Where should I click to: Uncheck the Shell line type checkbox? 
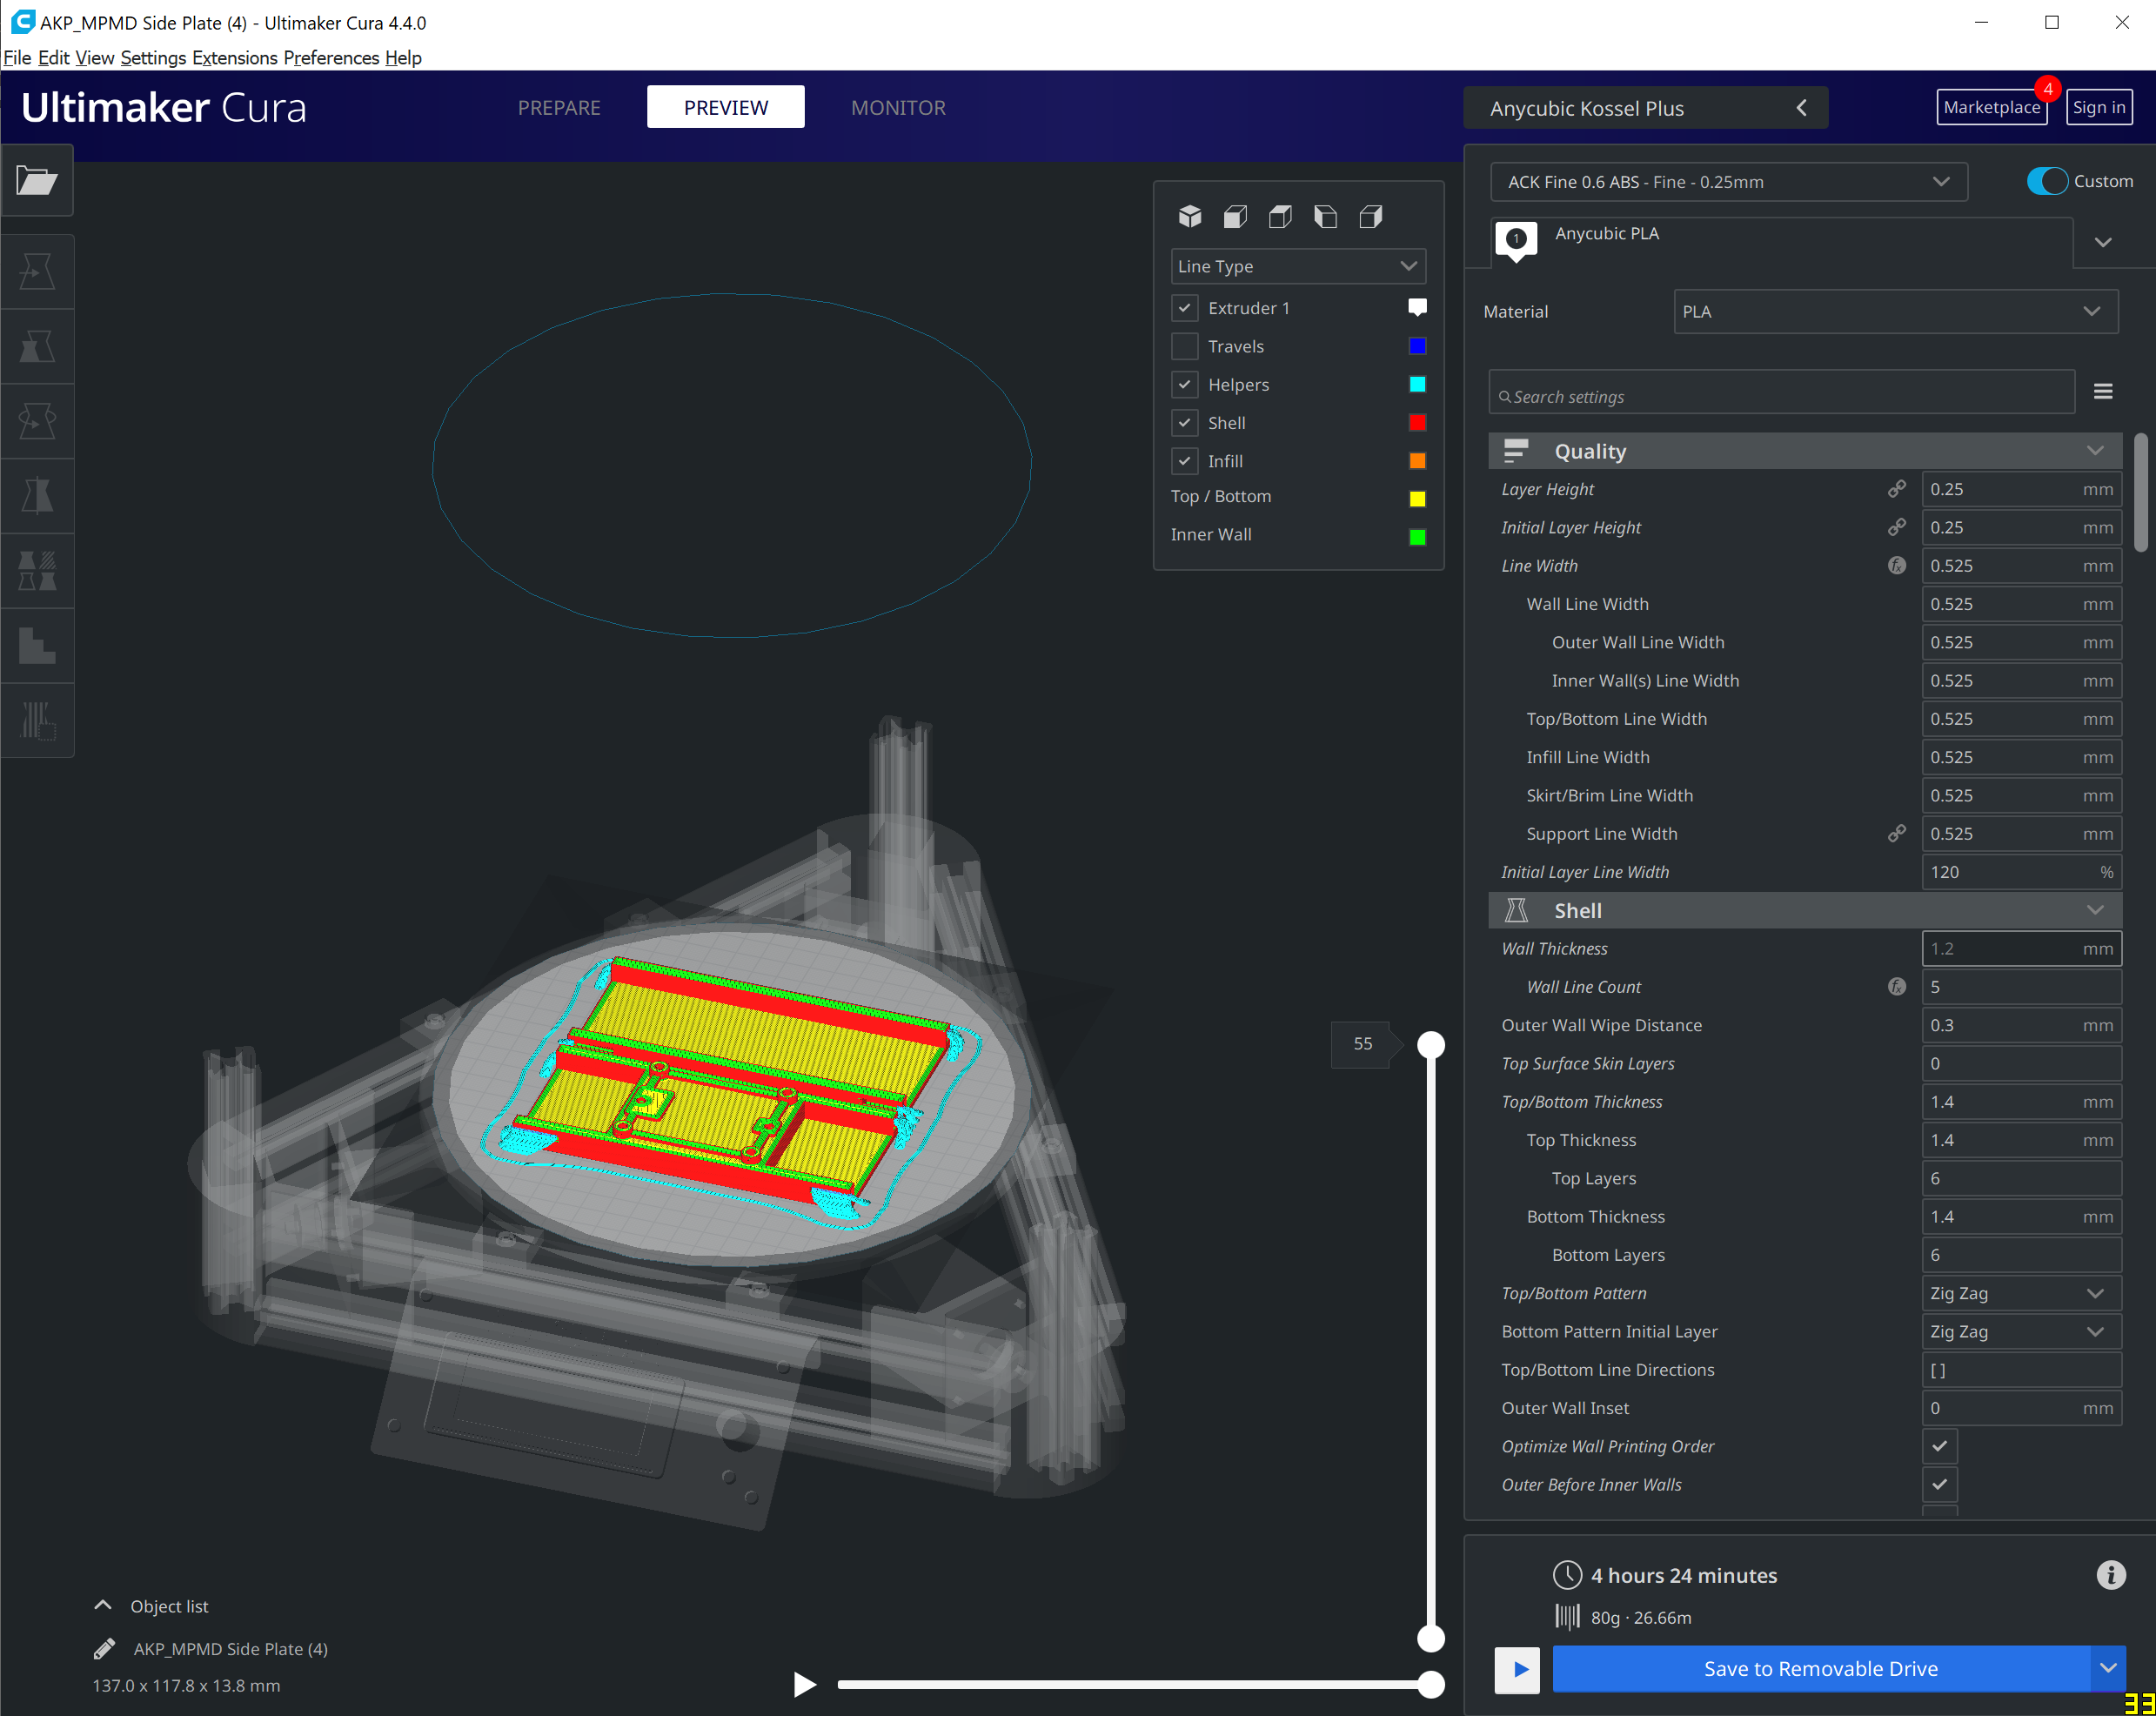tap(1185, 423)
